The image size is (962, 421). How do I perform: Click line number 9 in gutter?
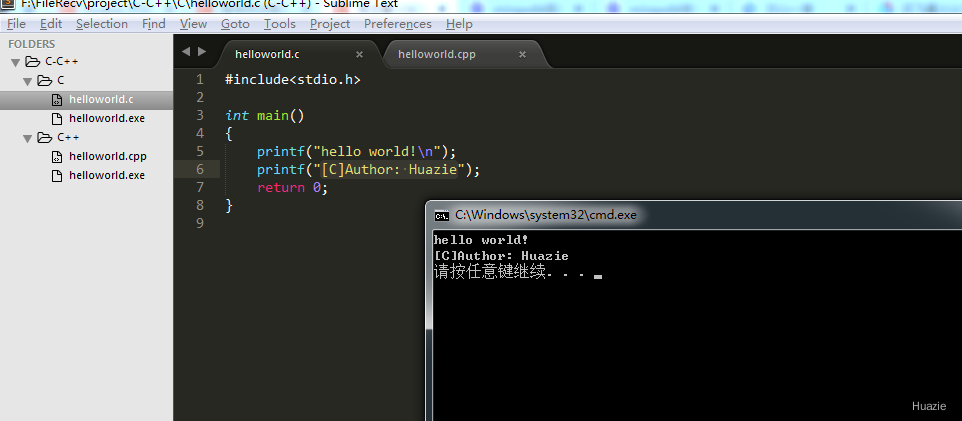(x=200, y=223)
